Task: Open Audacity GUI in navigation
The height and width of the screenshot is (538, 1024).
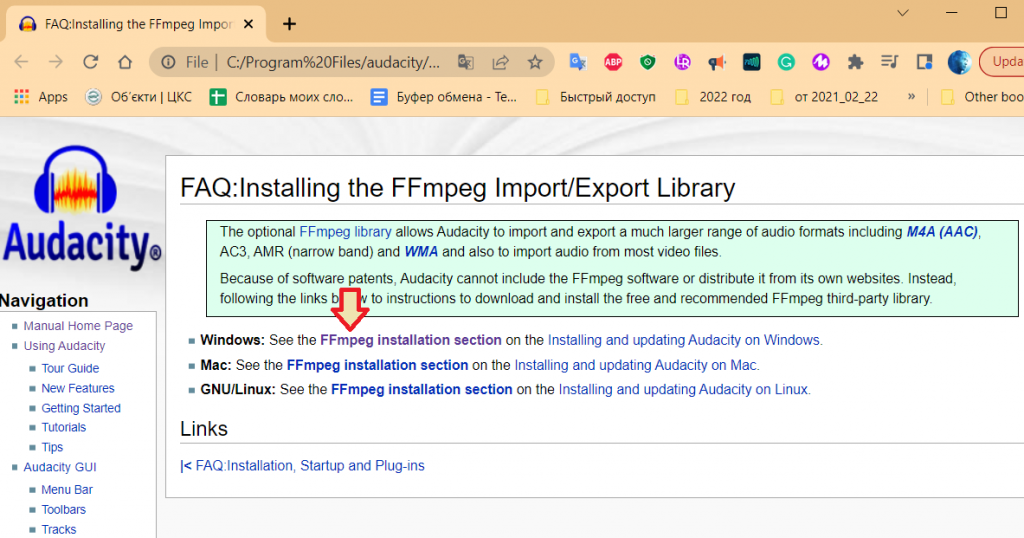Action: pyautogui.click(x=60, y=467)
